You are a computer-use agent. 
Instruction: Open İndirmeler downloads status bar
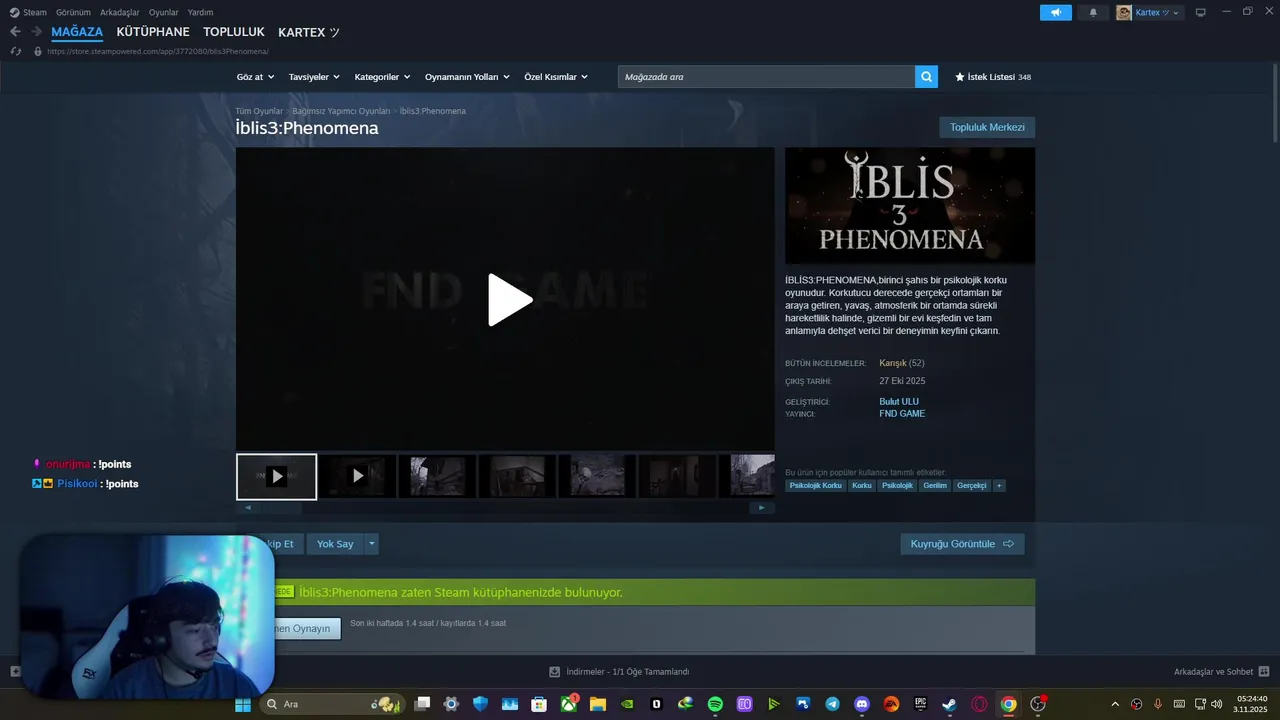(619, 672)
